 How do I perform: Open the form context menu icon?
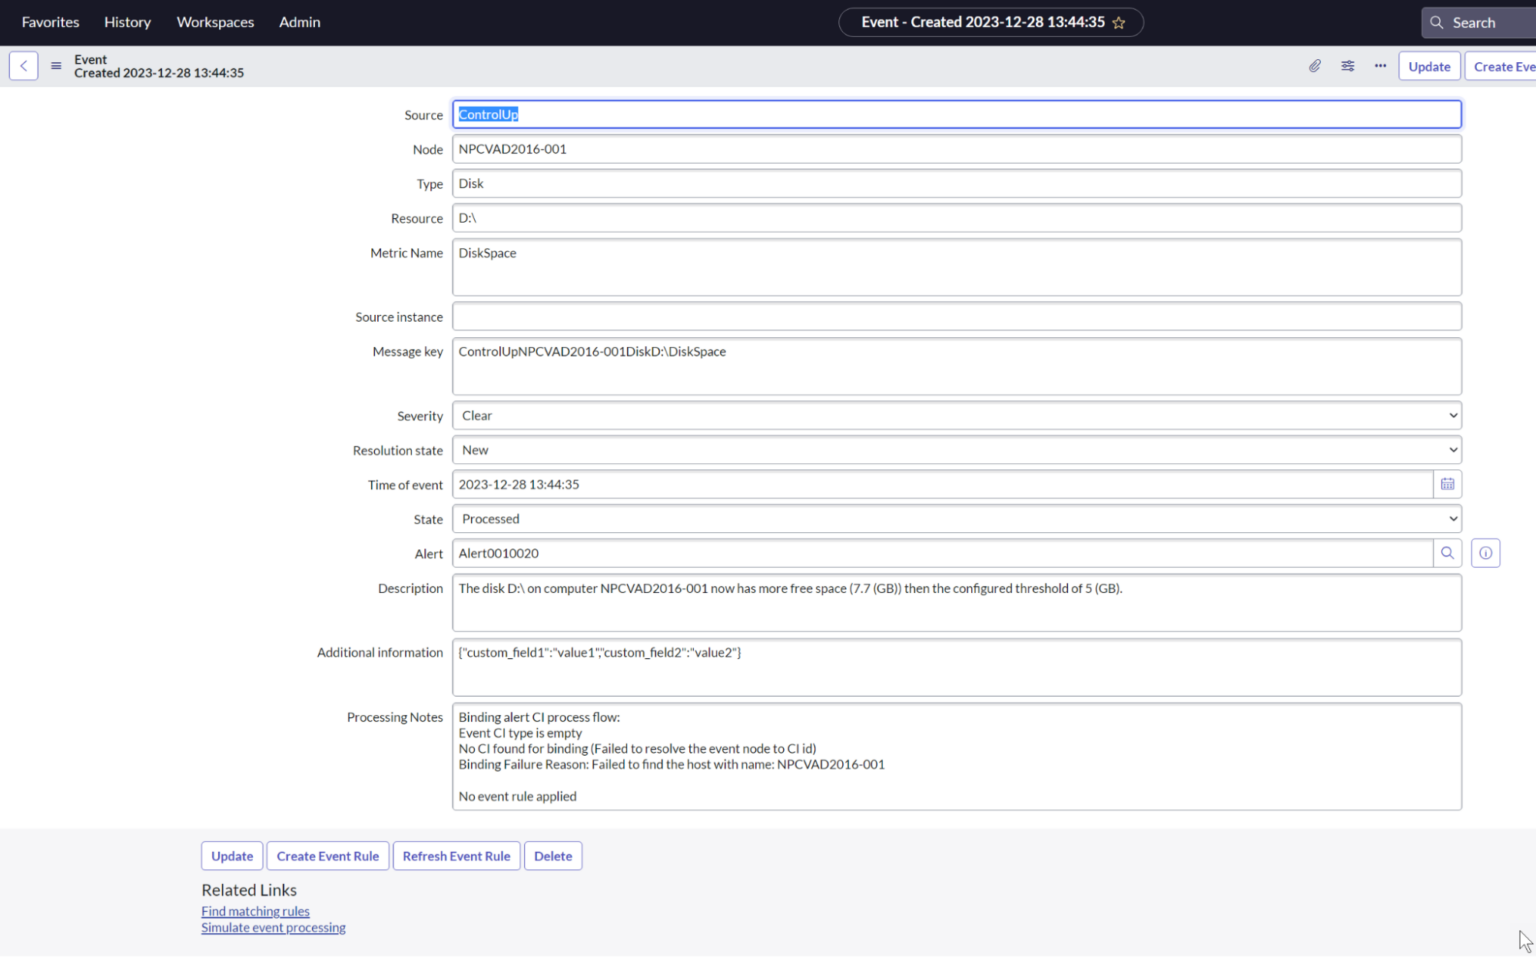pyautogui.click(x=56, y=65)
